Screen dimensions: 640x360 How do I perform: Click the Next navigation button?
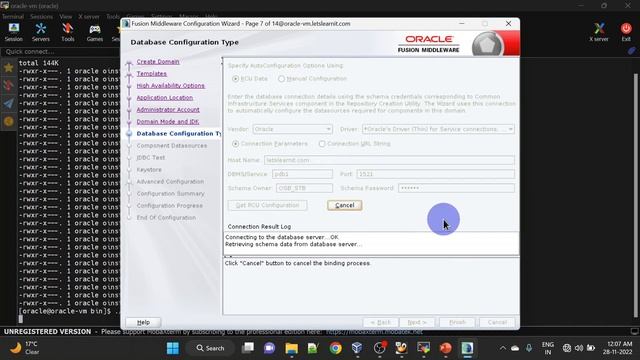click(x=417, y=322)
